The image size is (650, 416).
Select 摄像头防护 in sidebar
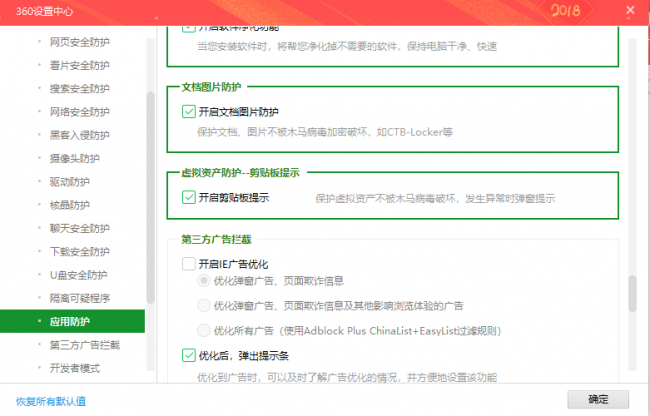click(x=75, y=158)
